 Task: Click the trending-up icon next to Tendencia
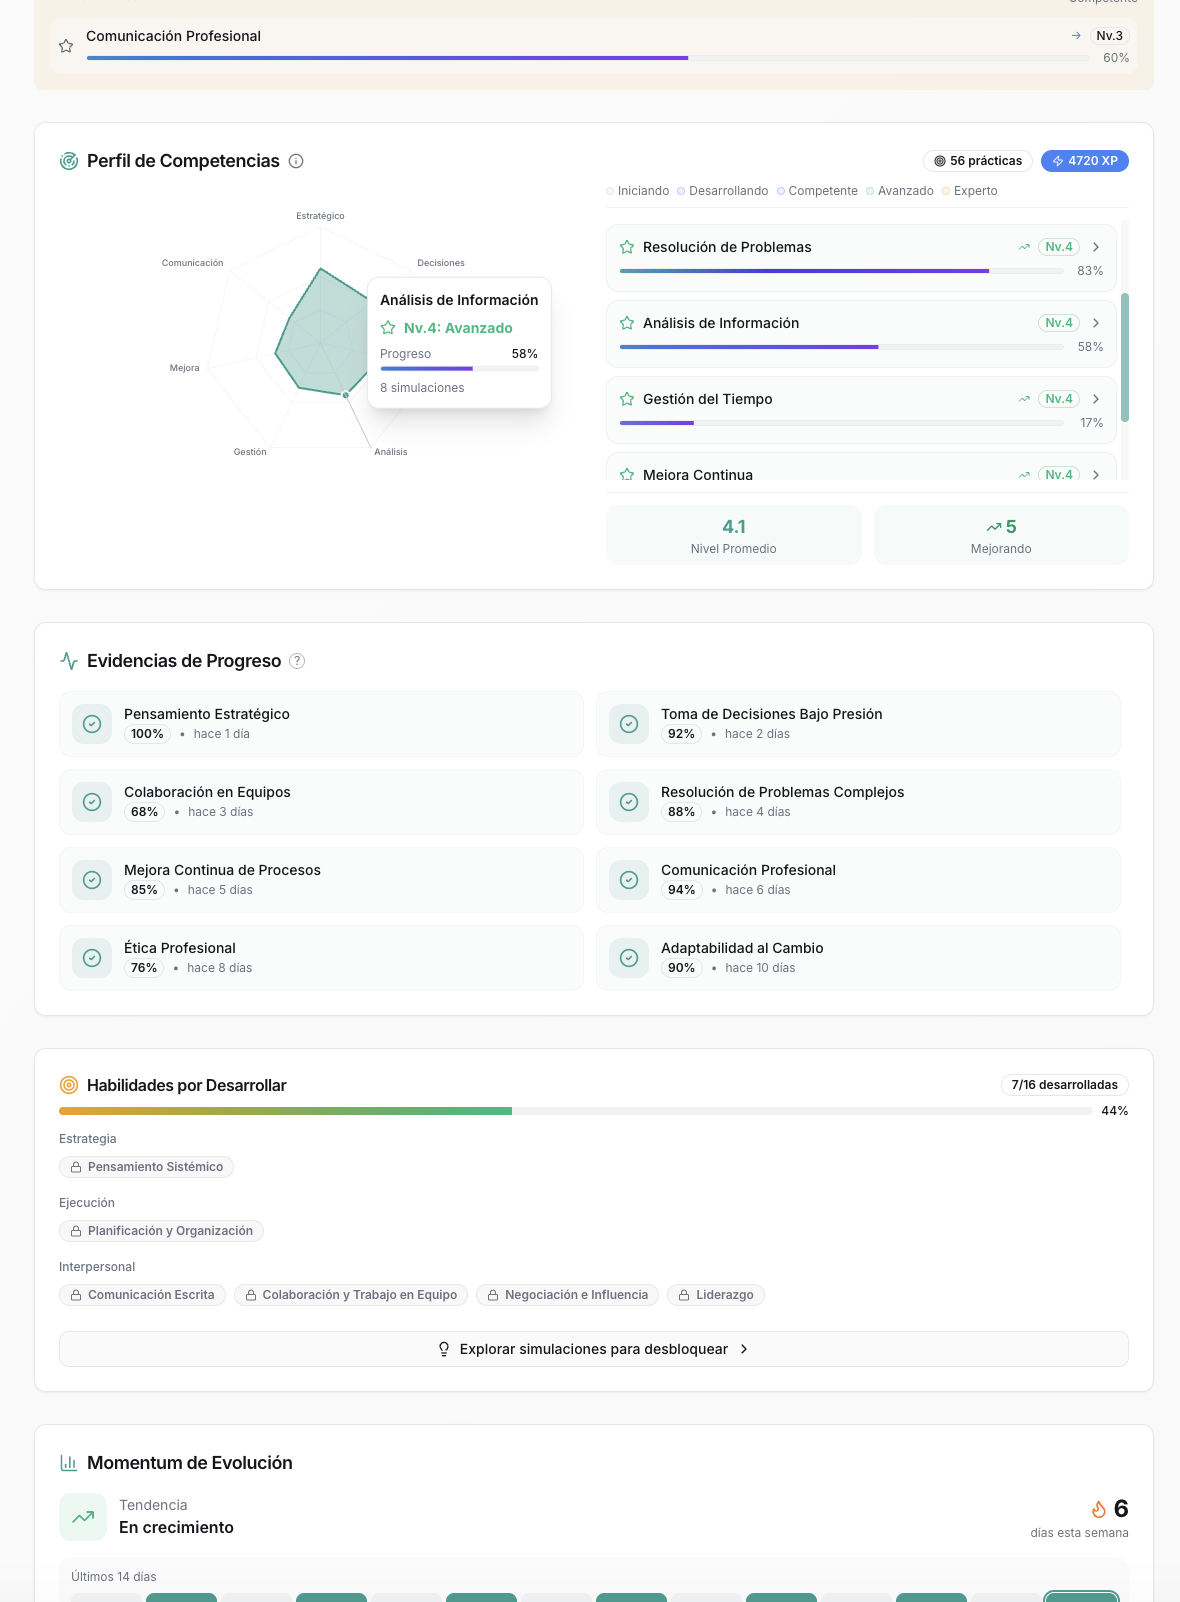[x=83, y=1517]
